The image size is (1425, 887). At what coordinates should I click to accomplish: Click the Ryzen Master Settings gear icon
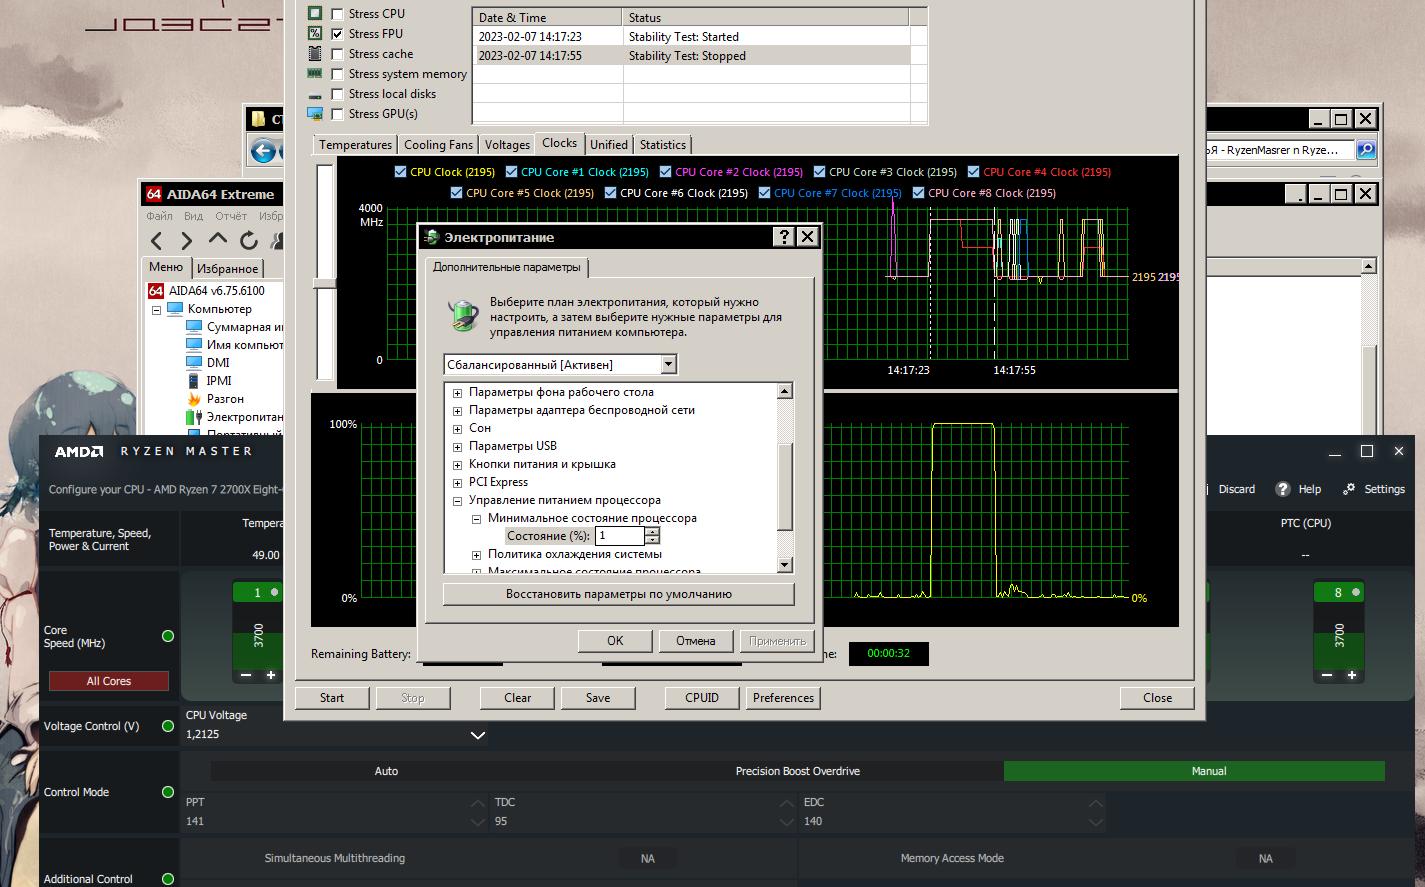click(x=1349, y=489)
